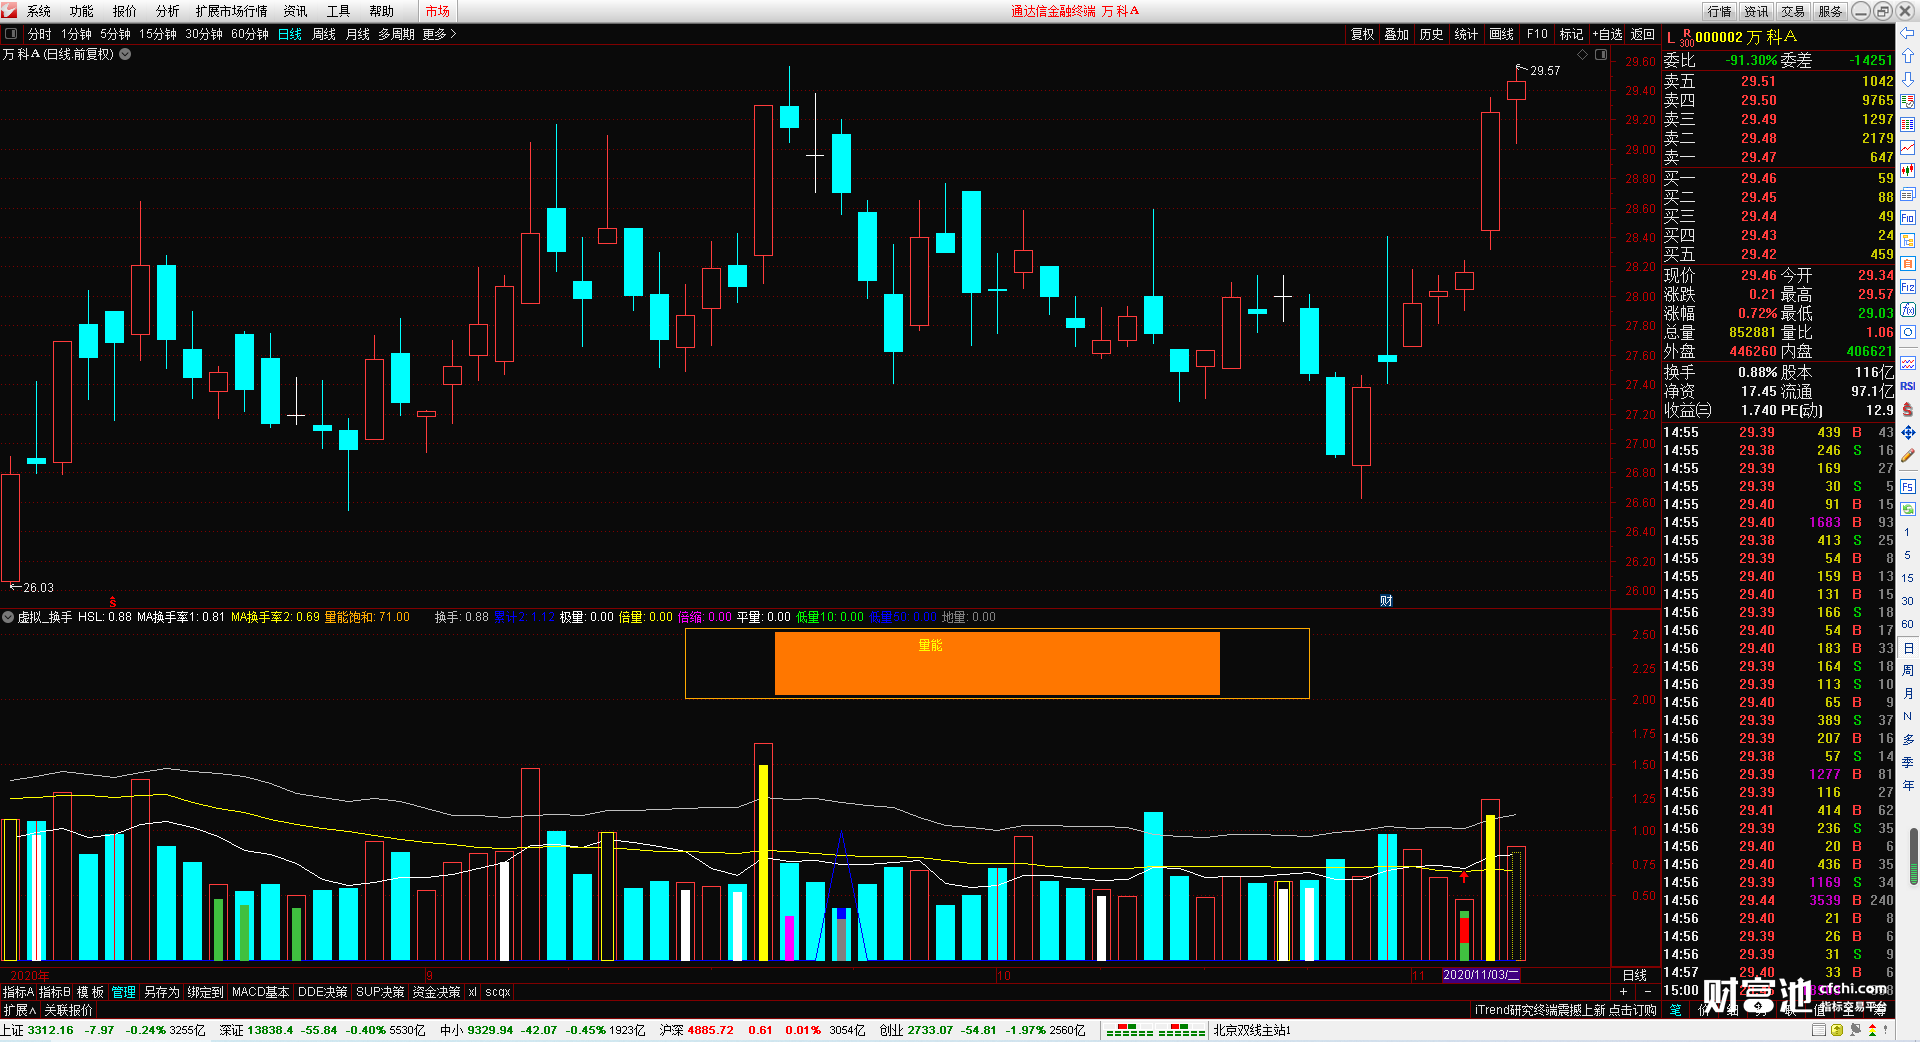Image resolution: width=1920 pixels, height=1042 pixels.
Task: Click the diamond icon at chart top-right
Action: tap(1582, 54)
